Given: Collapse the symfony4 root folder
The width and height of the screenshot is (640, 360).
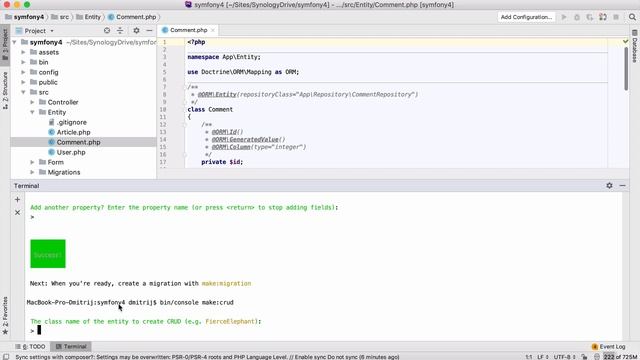Looking at the screenshot, I should click(x=15, y=42).
